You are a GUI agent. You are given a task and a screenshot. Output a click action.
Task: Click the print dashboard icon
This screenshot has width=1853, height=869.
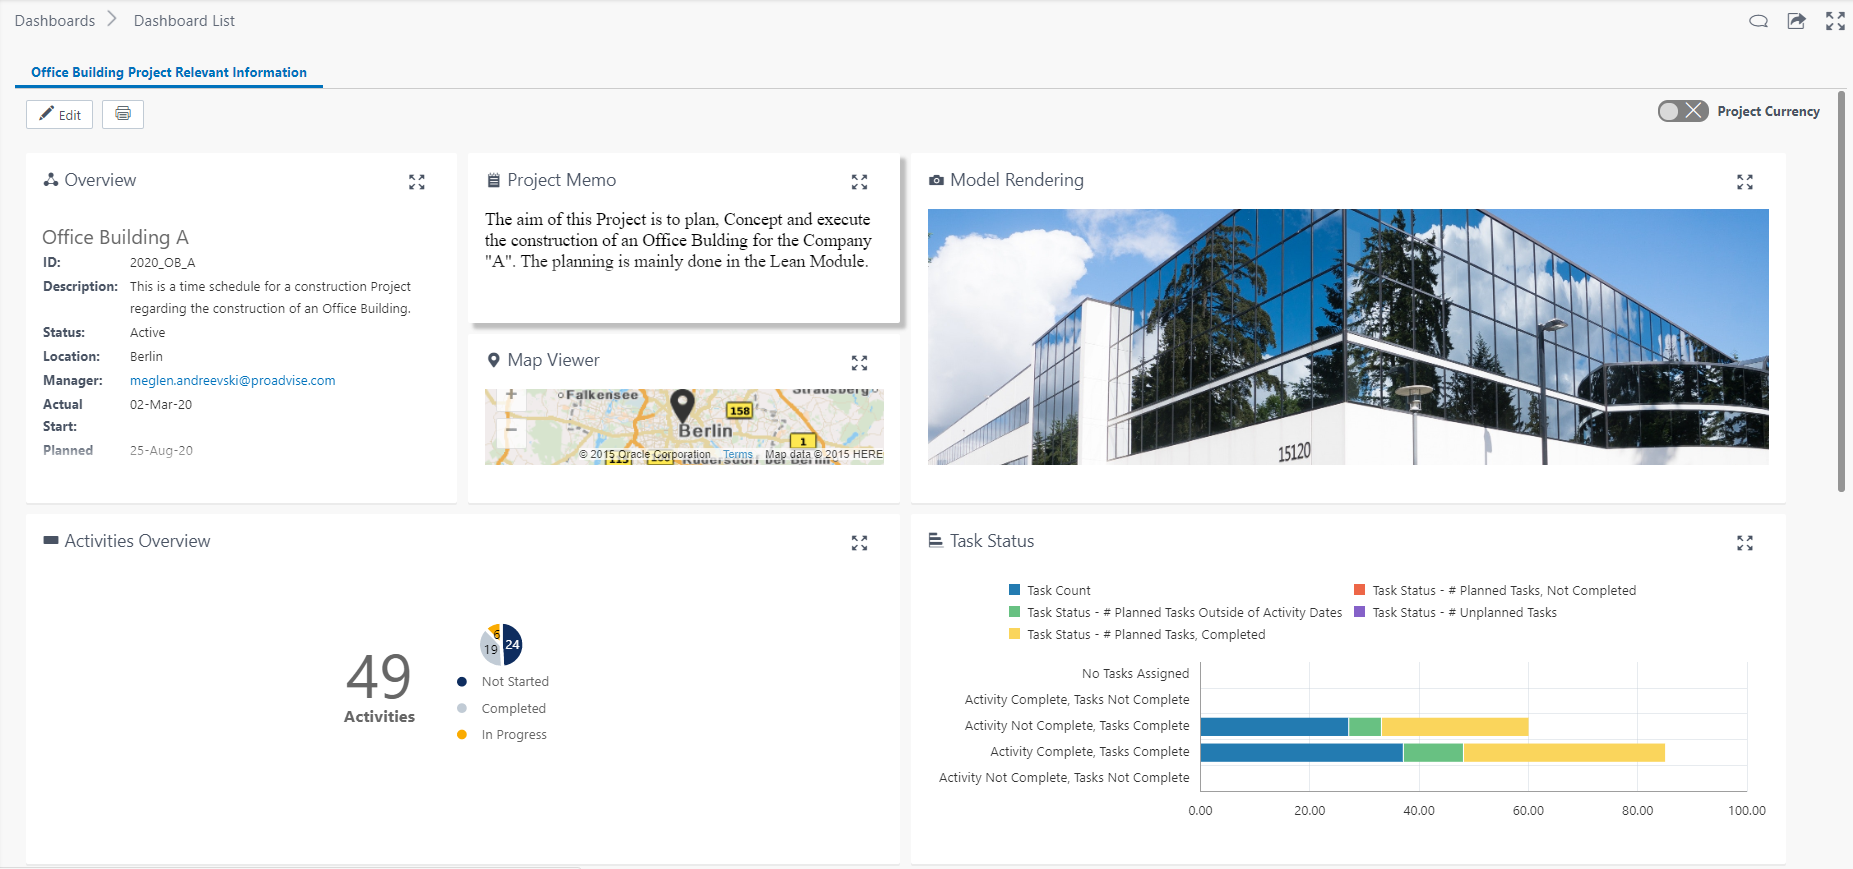point(123,114)
